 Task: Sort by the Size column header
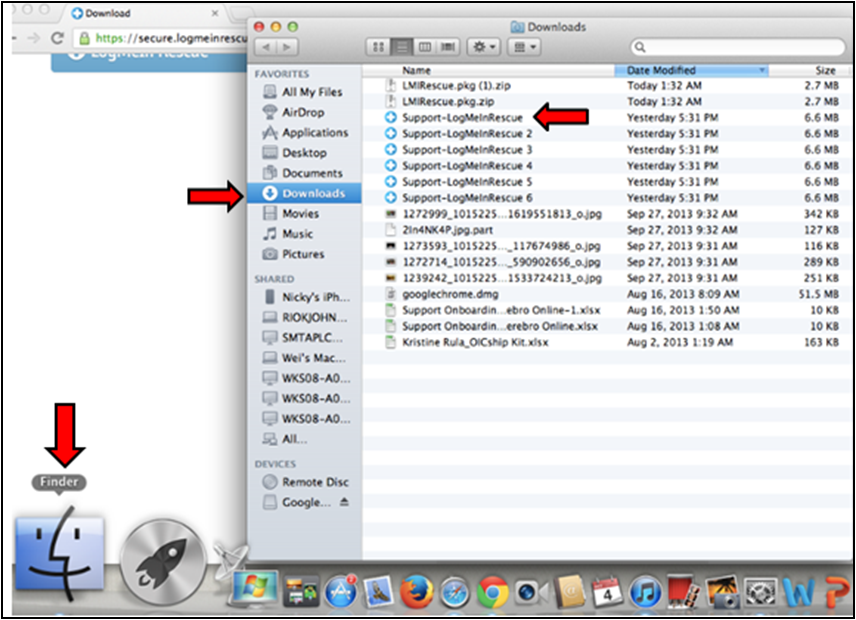point(825,70)
